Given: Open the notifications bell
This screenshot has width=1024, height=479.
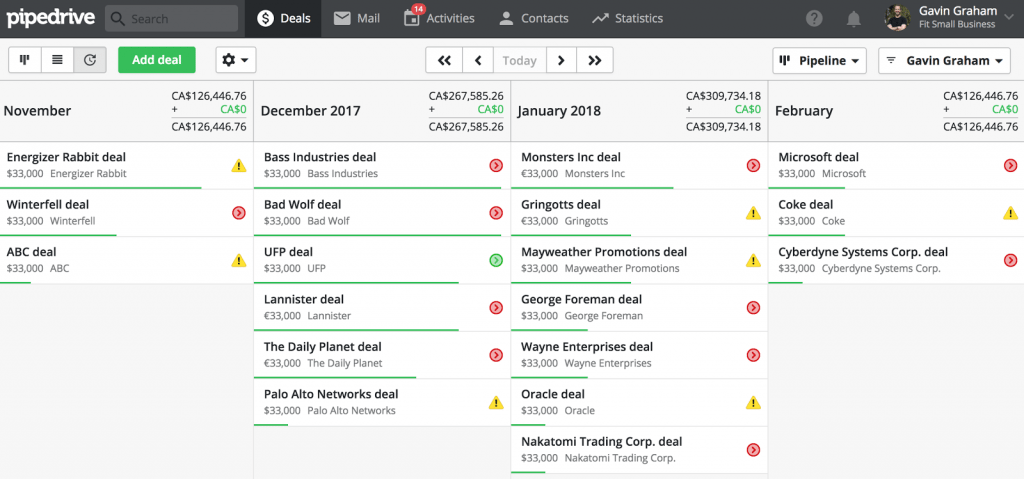Looking at the screenshot, I should tap(853, 19).
